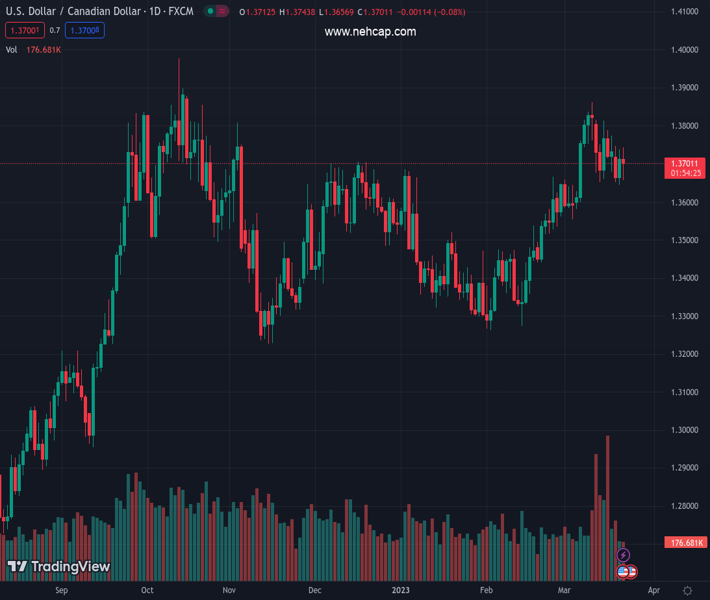Open the partially hidden second US flag event

pyautogui.click(x=633, y=572)
